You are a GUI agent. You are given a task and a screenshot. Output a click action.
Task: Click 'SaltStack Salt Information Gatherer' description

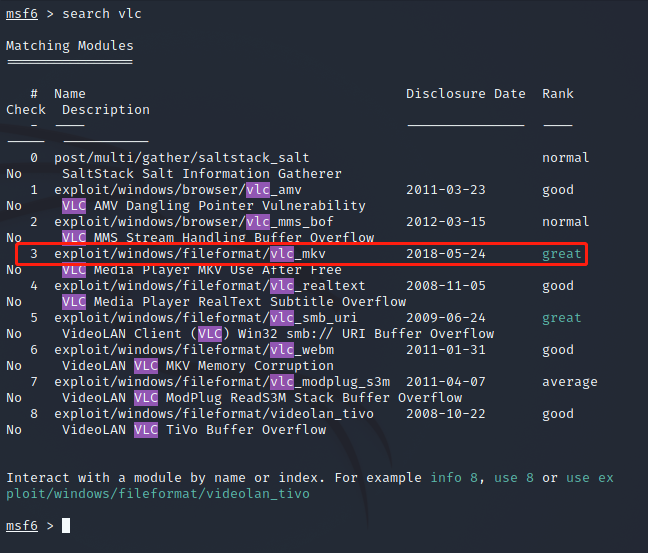(202, 174)
